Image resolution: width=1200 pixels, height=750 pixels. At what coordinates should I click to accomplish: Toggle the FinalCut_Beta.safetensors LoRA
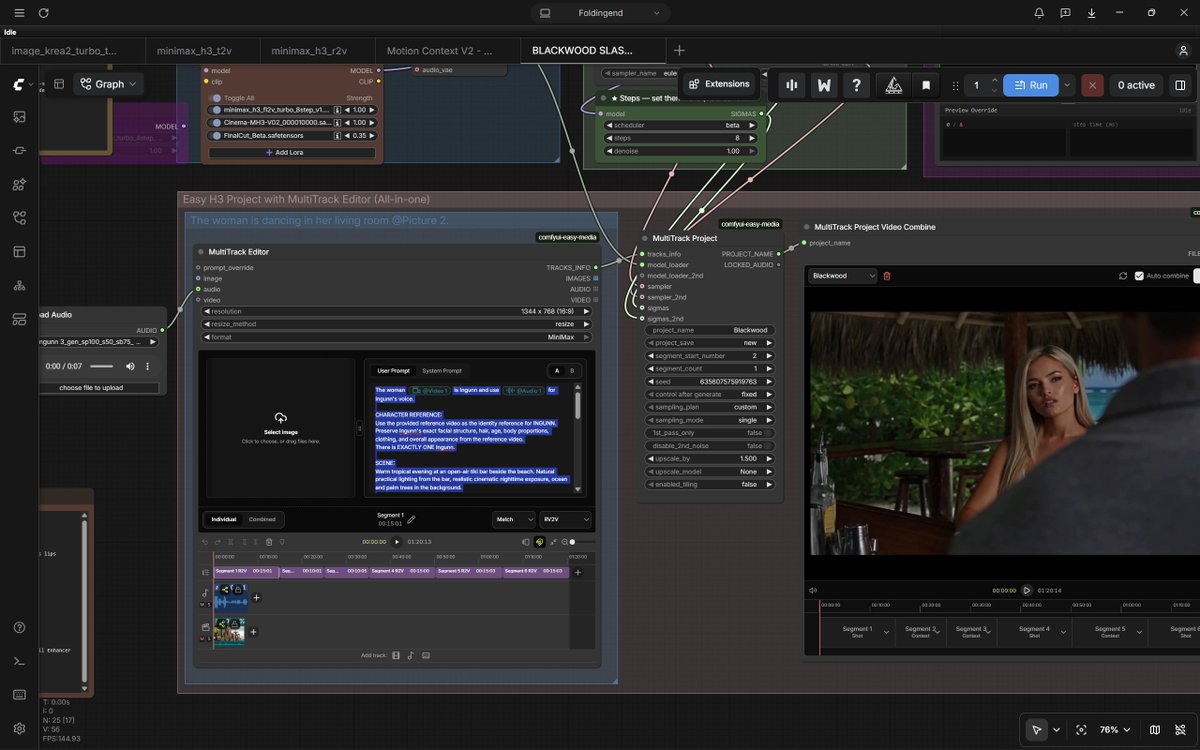[x=217, y=135]
